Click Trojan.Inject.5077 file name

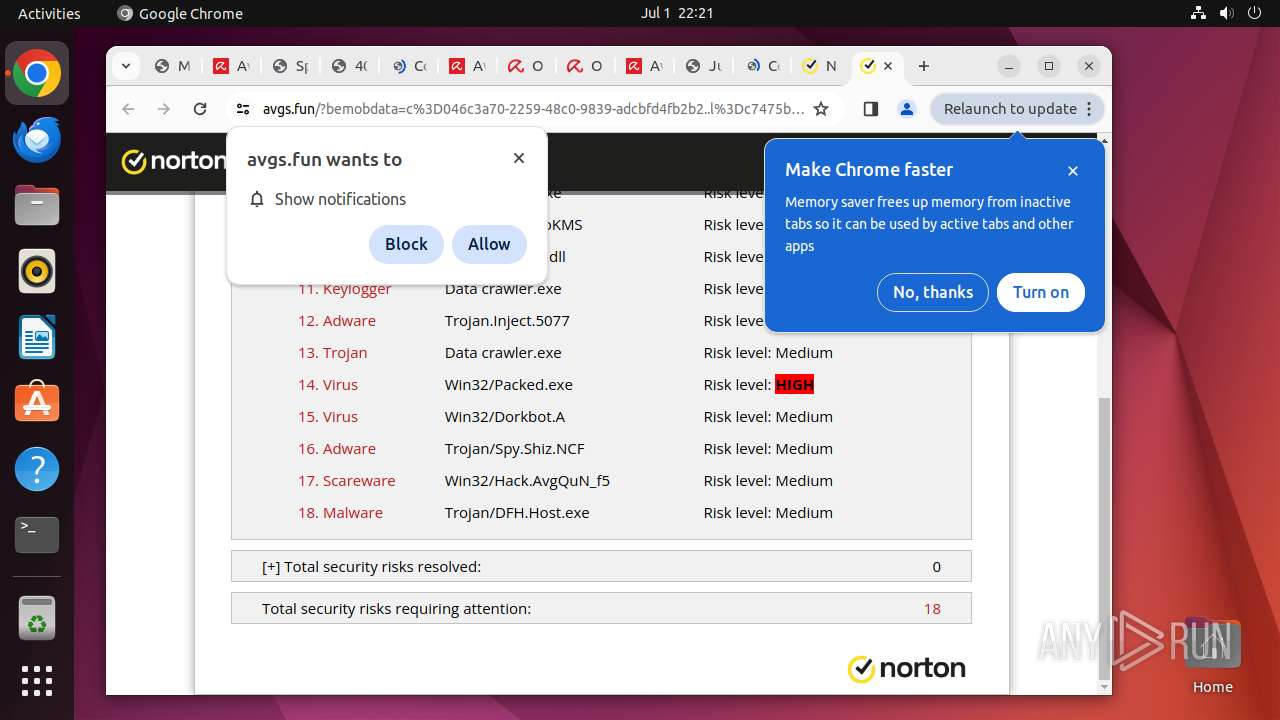(x=507, y=320)
